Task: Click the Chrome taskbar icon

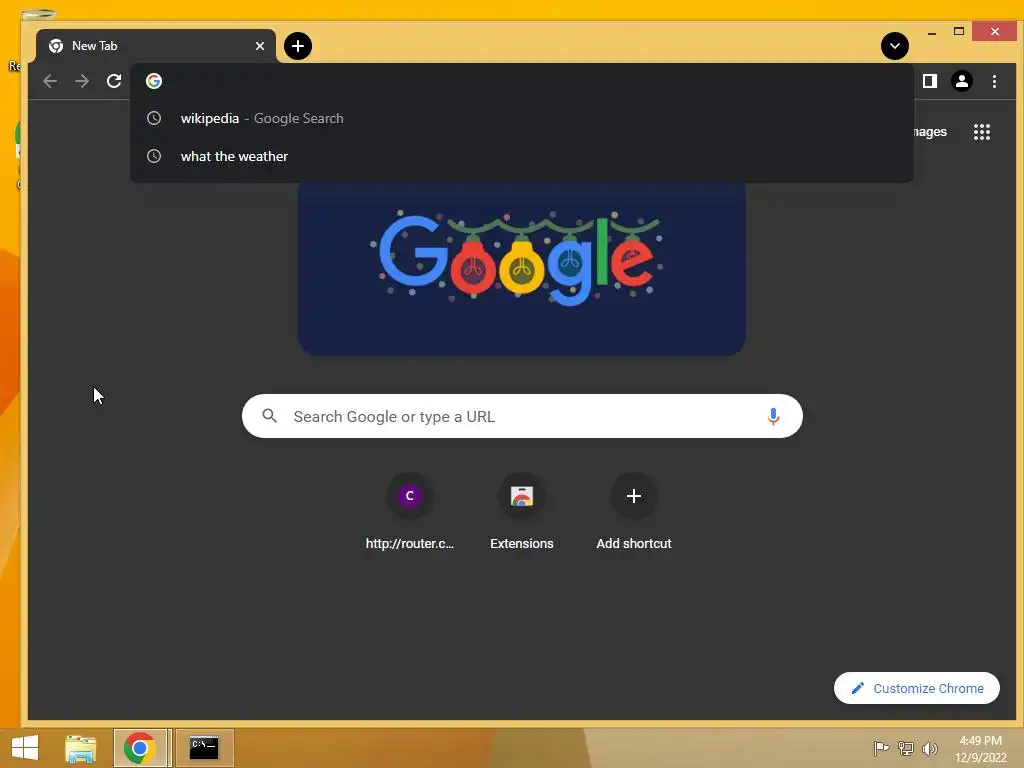Action: pyautogui.click(x=140, y=748)
